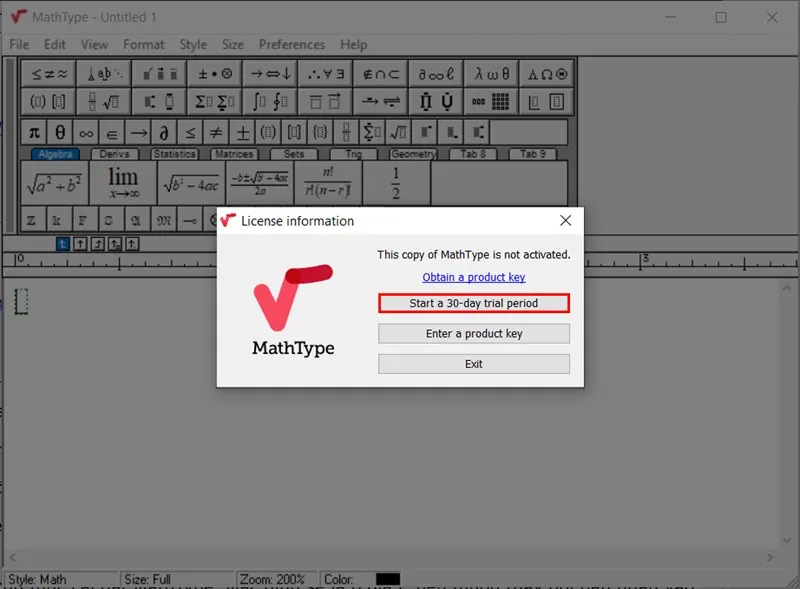Open the matrix templates palette

pos(492,102)
